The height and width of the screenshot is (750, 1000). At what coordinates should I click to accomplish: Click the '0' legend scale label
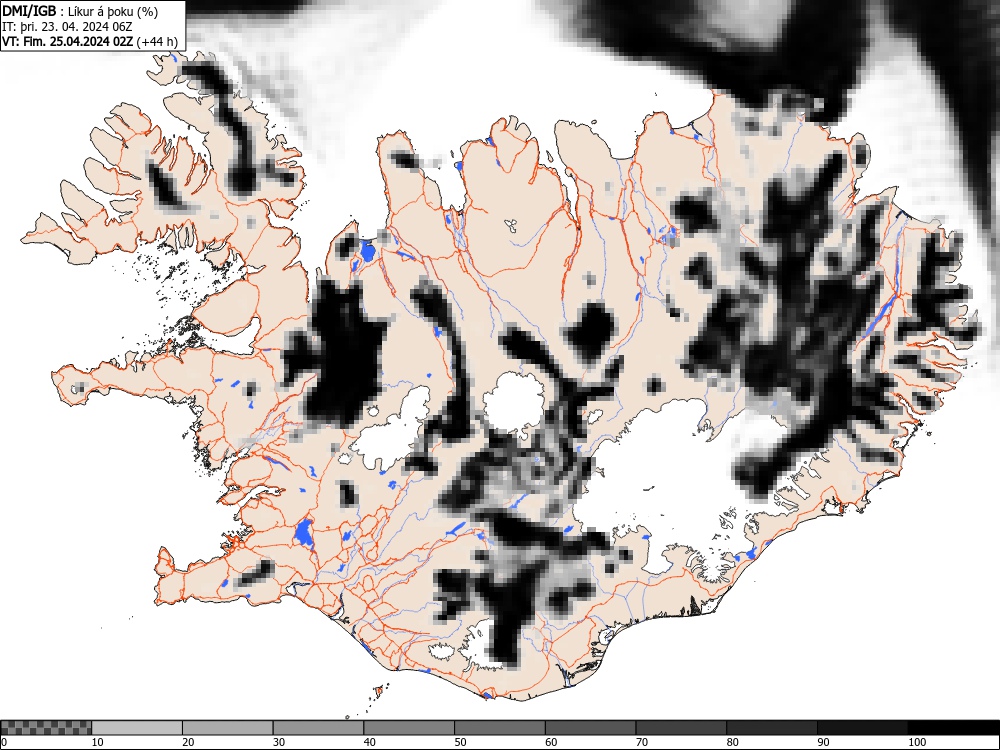[x=4, y=742]
